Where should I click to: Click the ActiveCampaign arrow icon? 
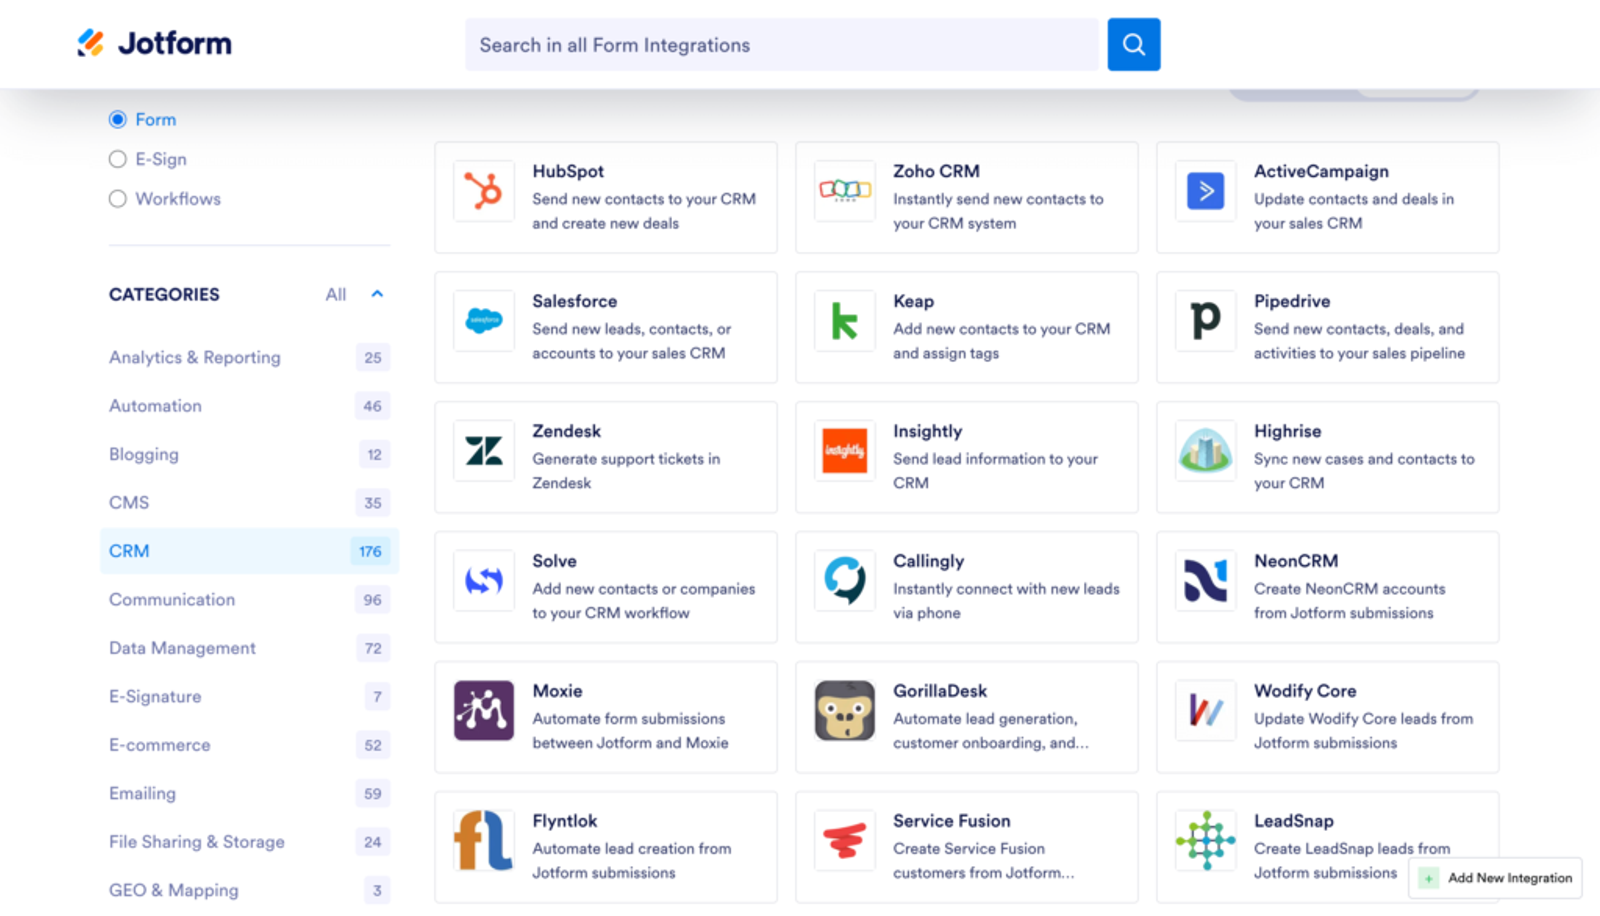pyautogui.click(x=1206, y=190)
